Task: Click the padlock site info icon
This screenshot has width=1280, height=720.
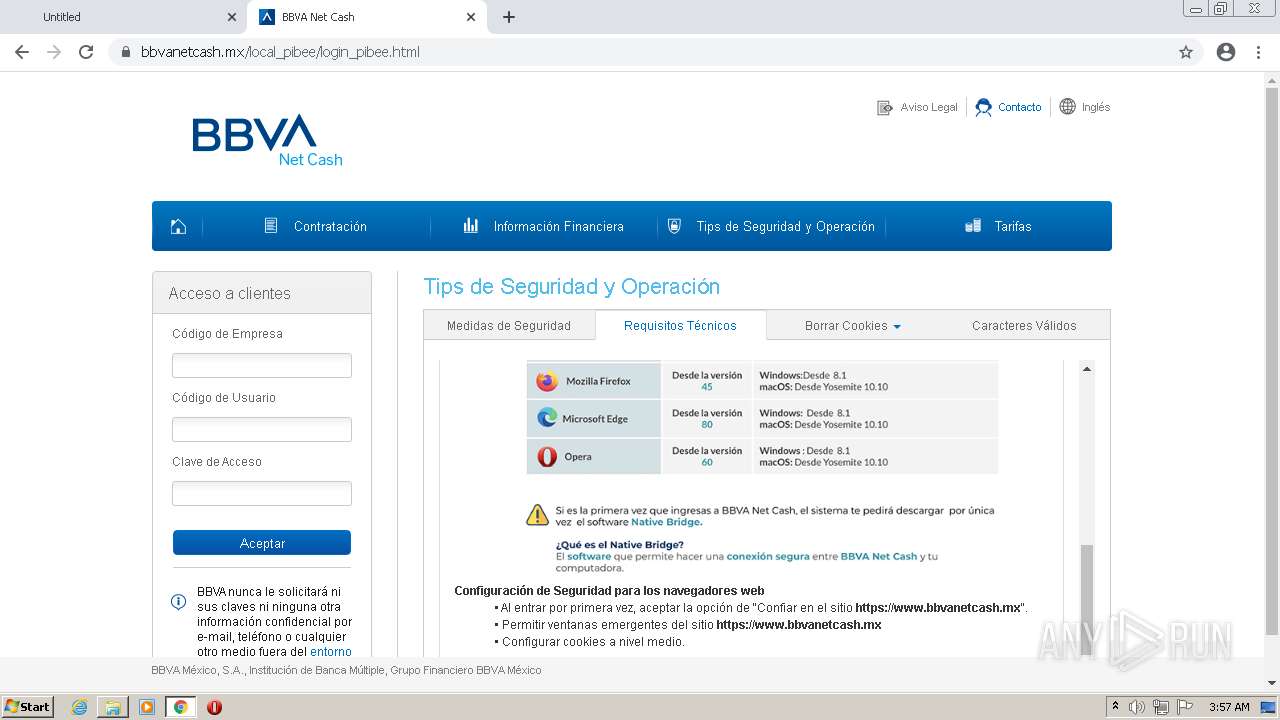Action: click(126, 52)
